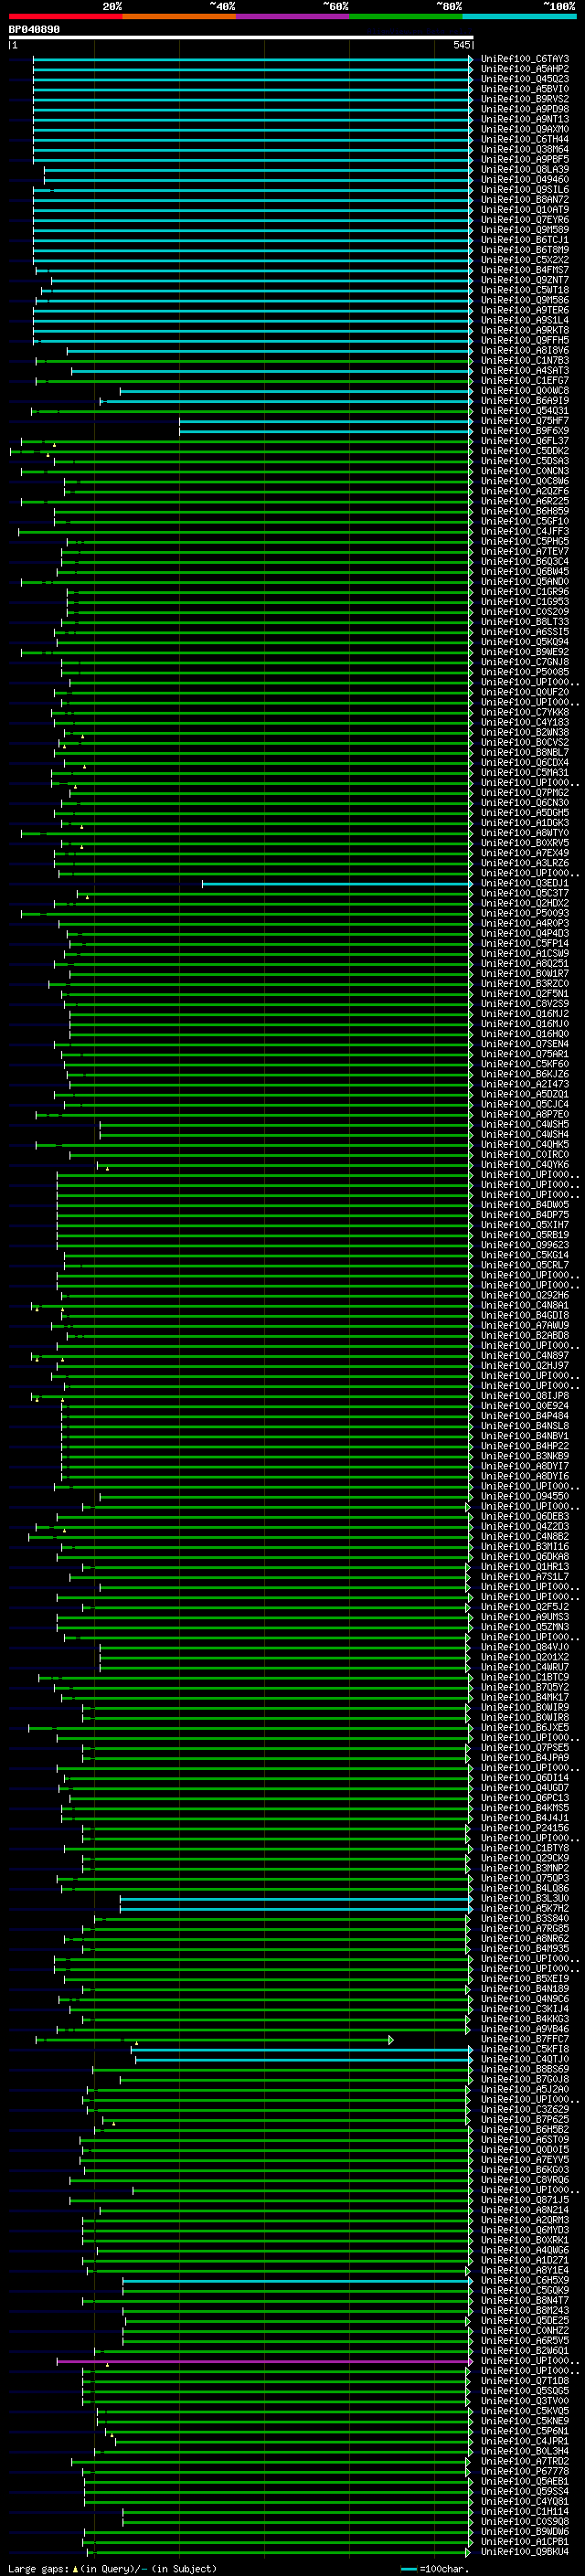Open hit UniRef100_A5AHP2
585x2576 pixels.
pyautogui.click(x=524, y=69)
